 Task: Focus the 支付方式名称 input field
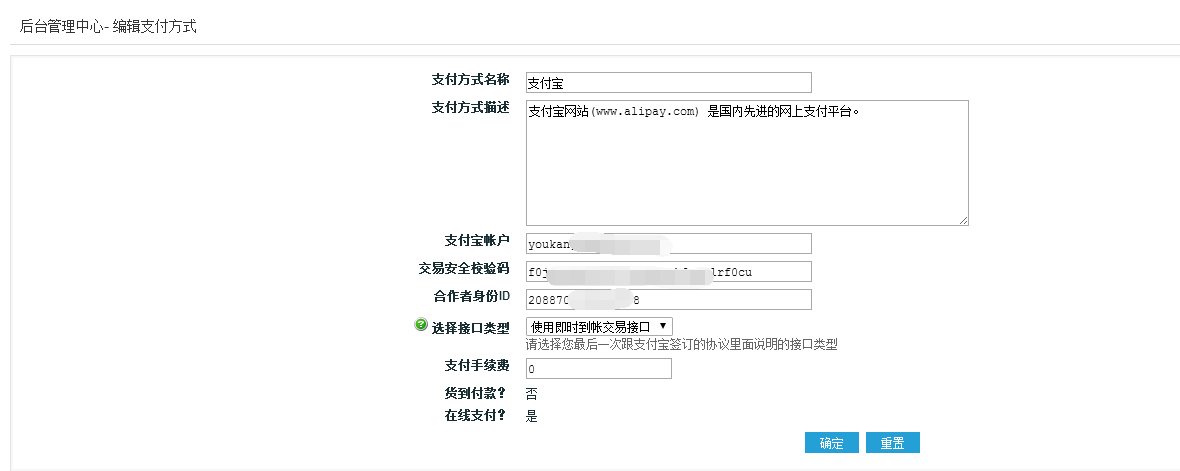(x=668, y=83)
